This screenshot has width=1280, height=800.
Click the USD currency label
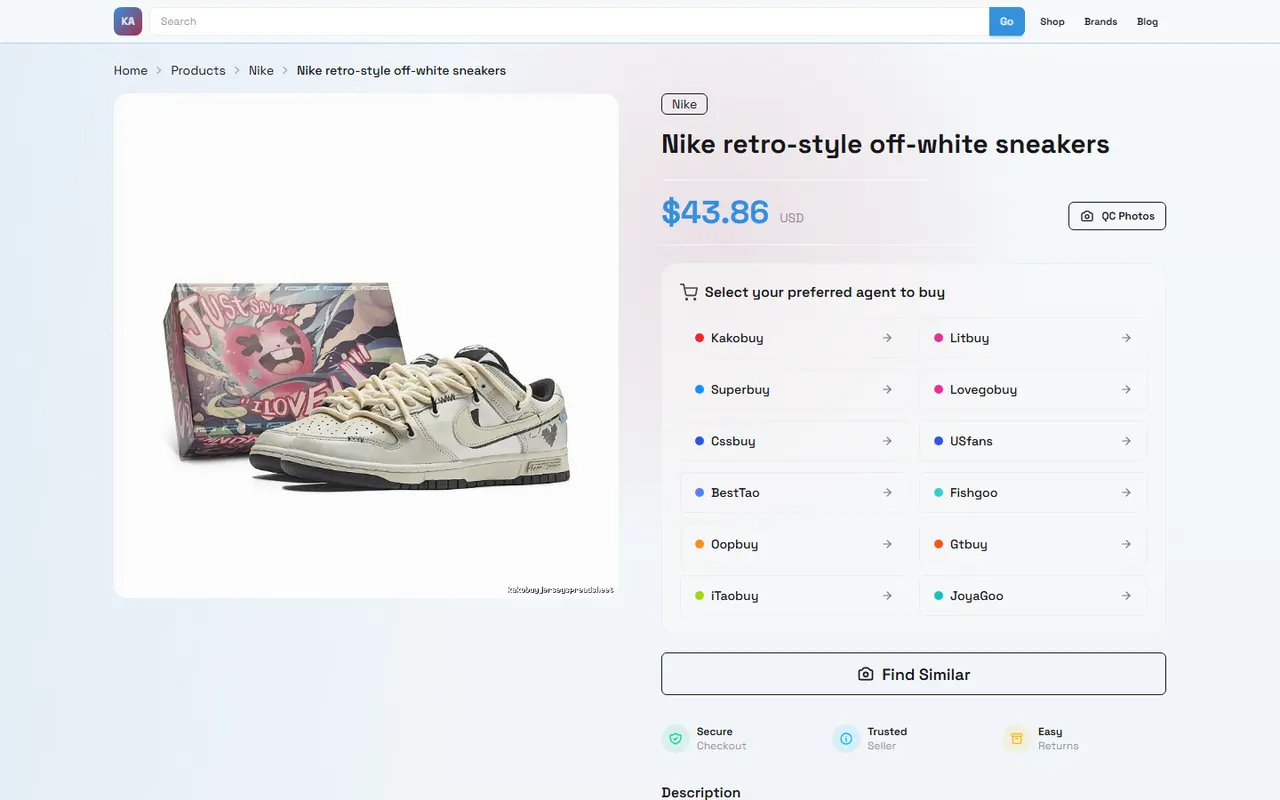point(791,218)
